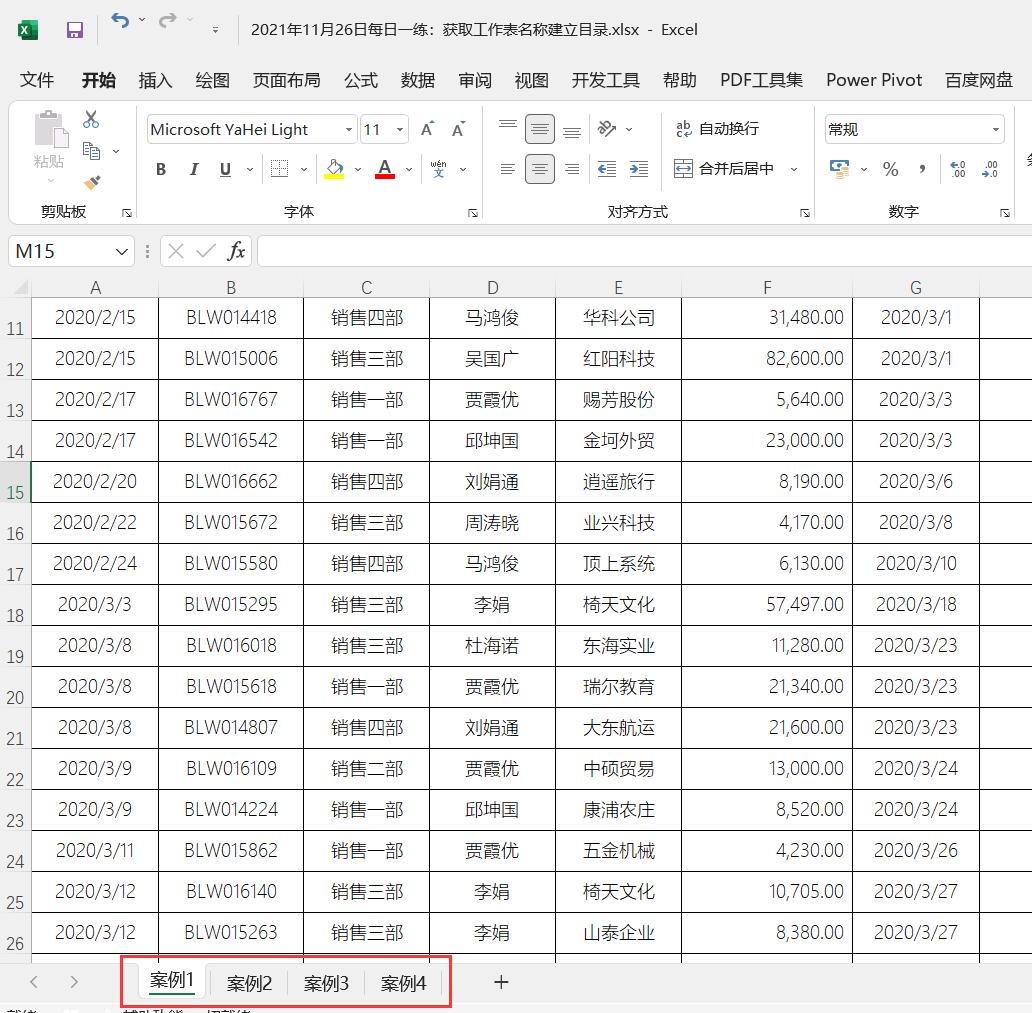Switch to sheet tab 案例2
1032x1013 pixels.
(249, 983)
